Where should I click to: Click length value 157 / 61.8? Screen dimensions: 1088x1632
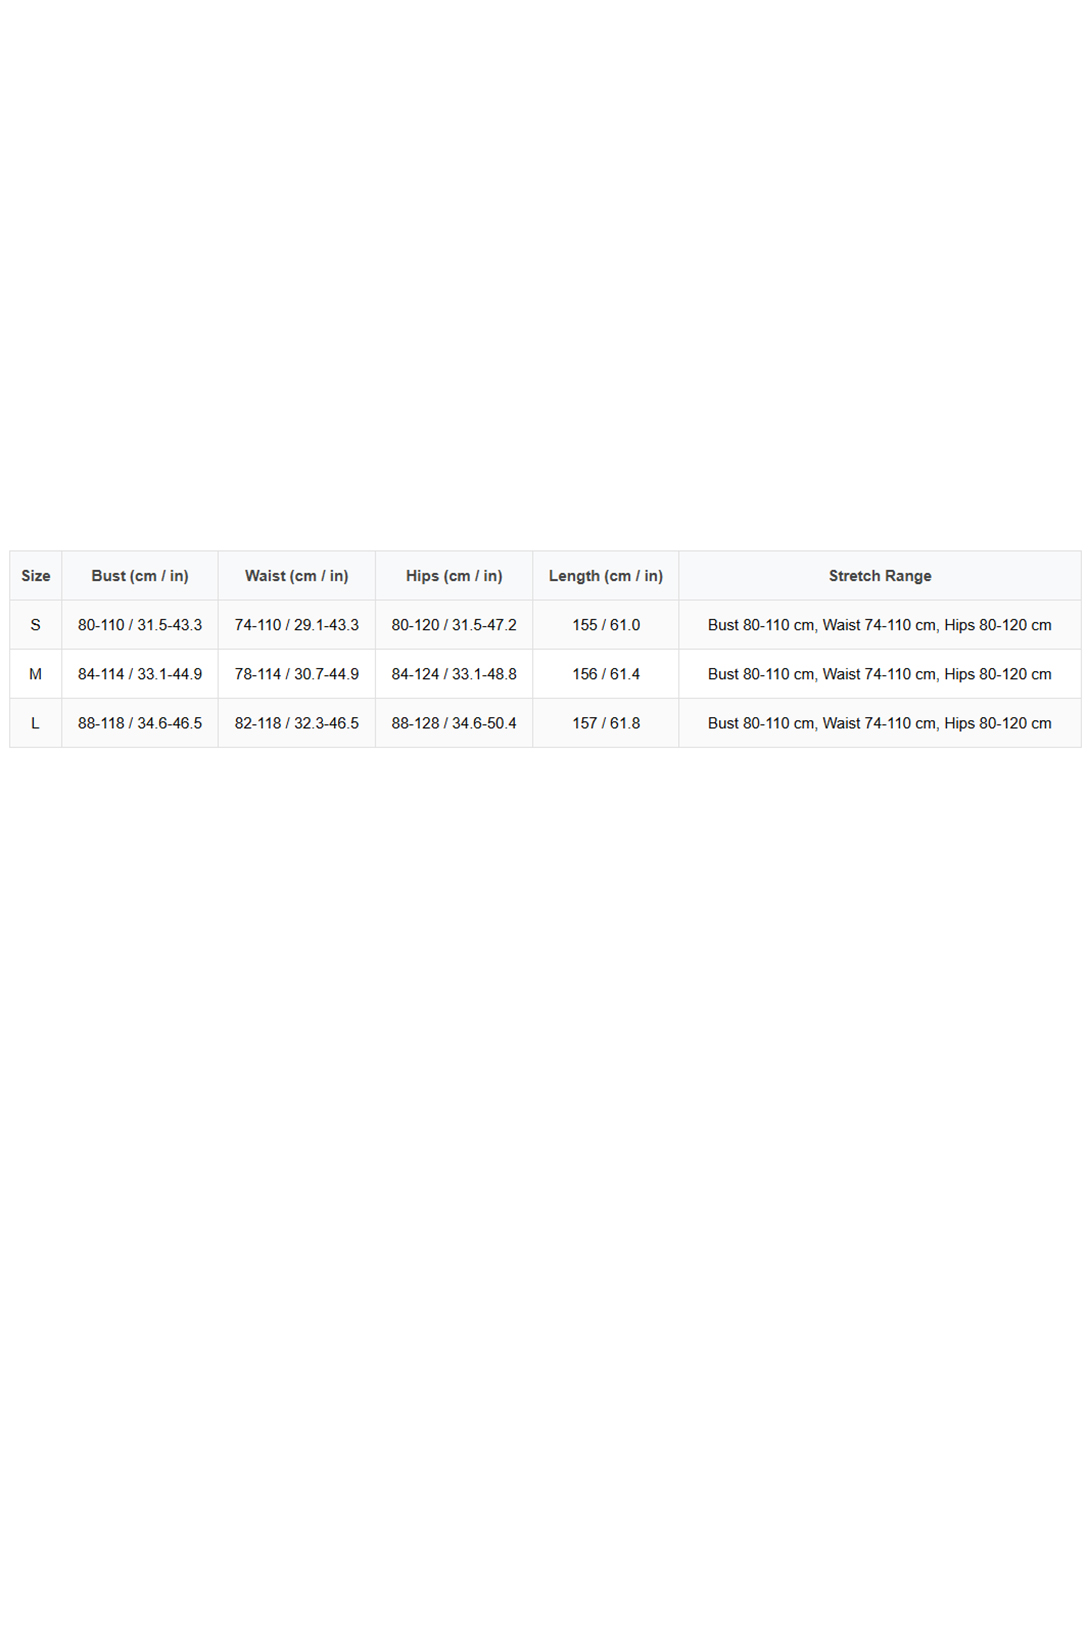pyautogui.click(x=606, y=723)
